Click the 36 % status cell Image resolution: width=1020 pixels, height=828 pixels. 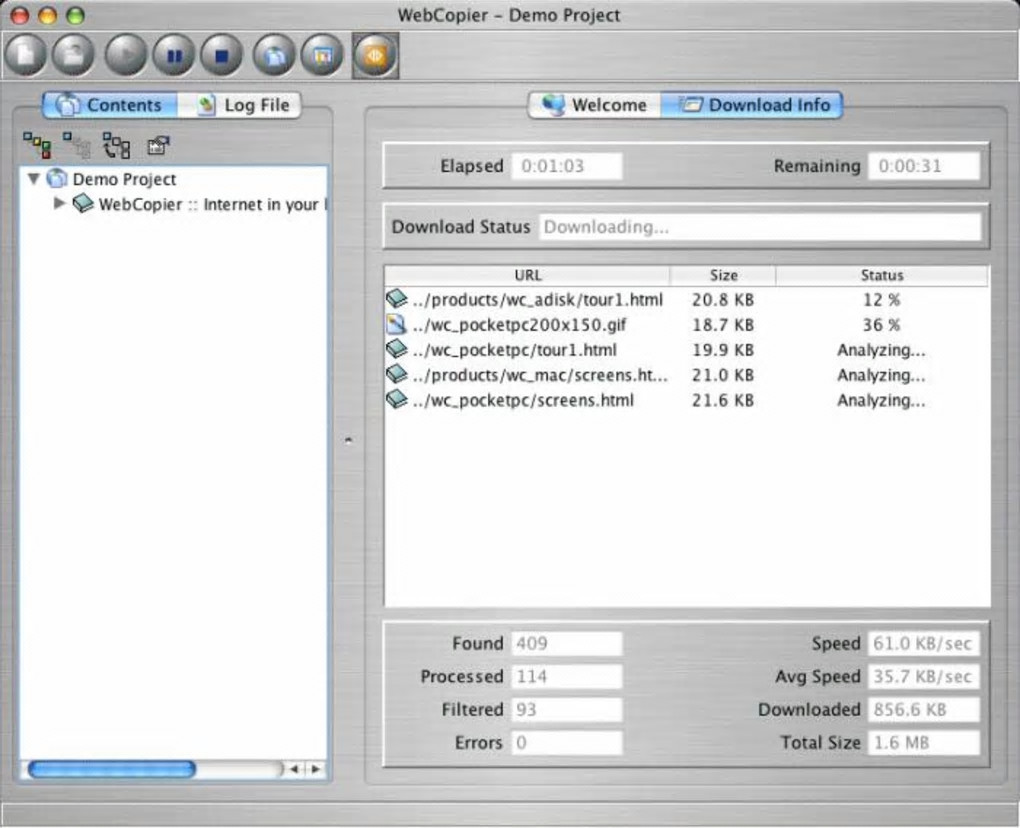point(881,325)
